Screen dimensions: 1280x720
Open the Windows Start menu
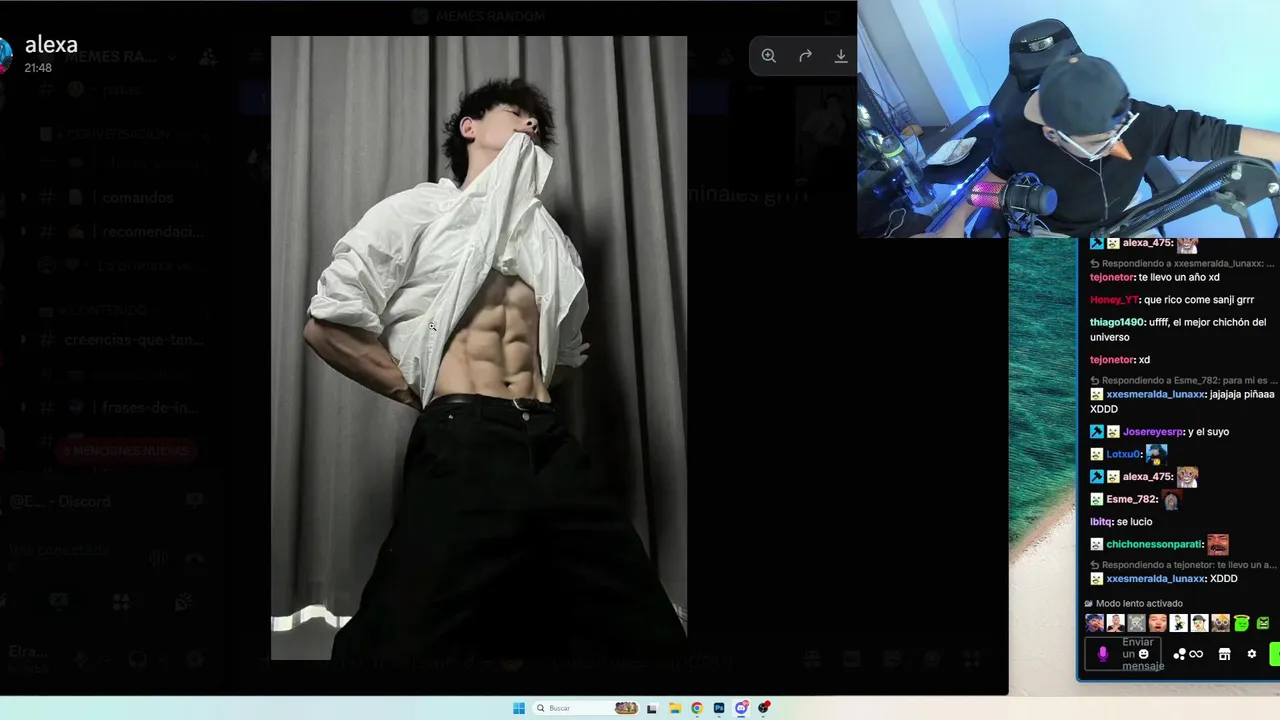pyautogui.click(x=519, y=708)
